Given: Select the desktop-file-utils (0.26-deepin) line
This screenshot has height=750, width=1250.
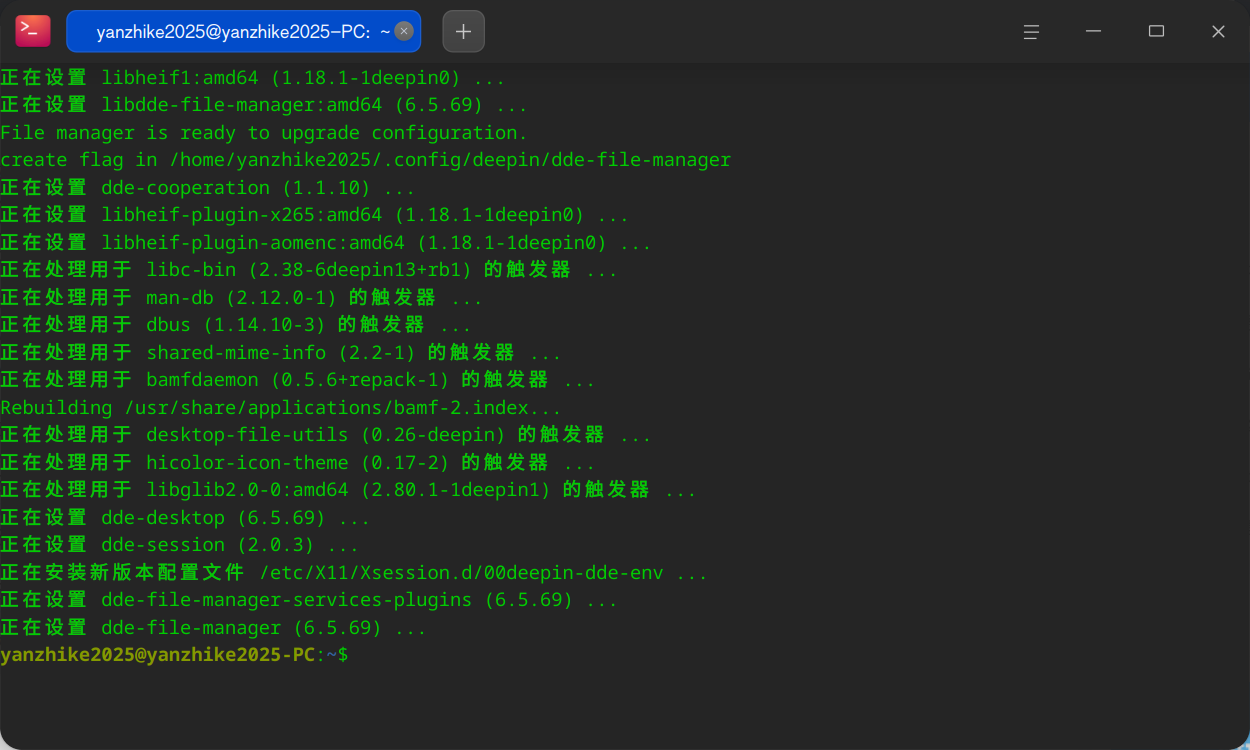Looking at the screenshot, I should (x=326, y=435).
